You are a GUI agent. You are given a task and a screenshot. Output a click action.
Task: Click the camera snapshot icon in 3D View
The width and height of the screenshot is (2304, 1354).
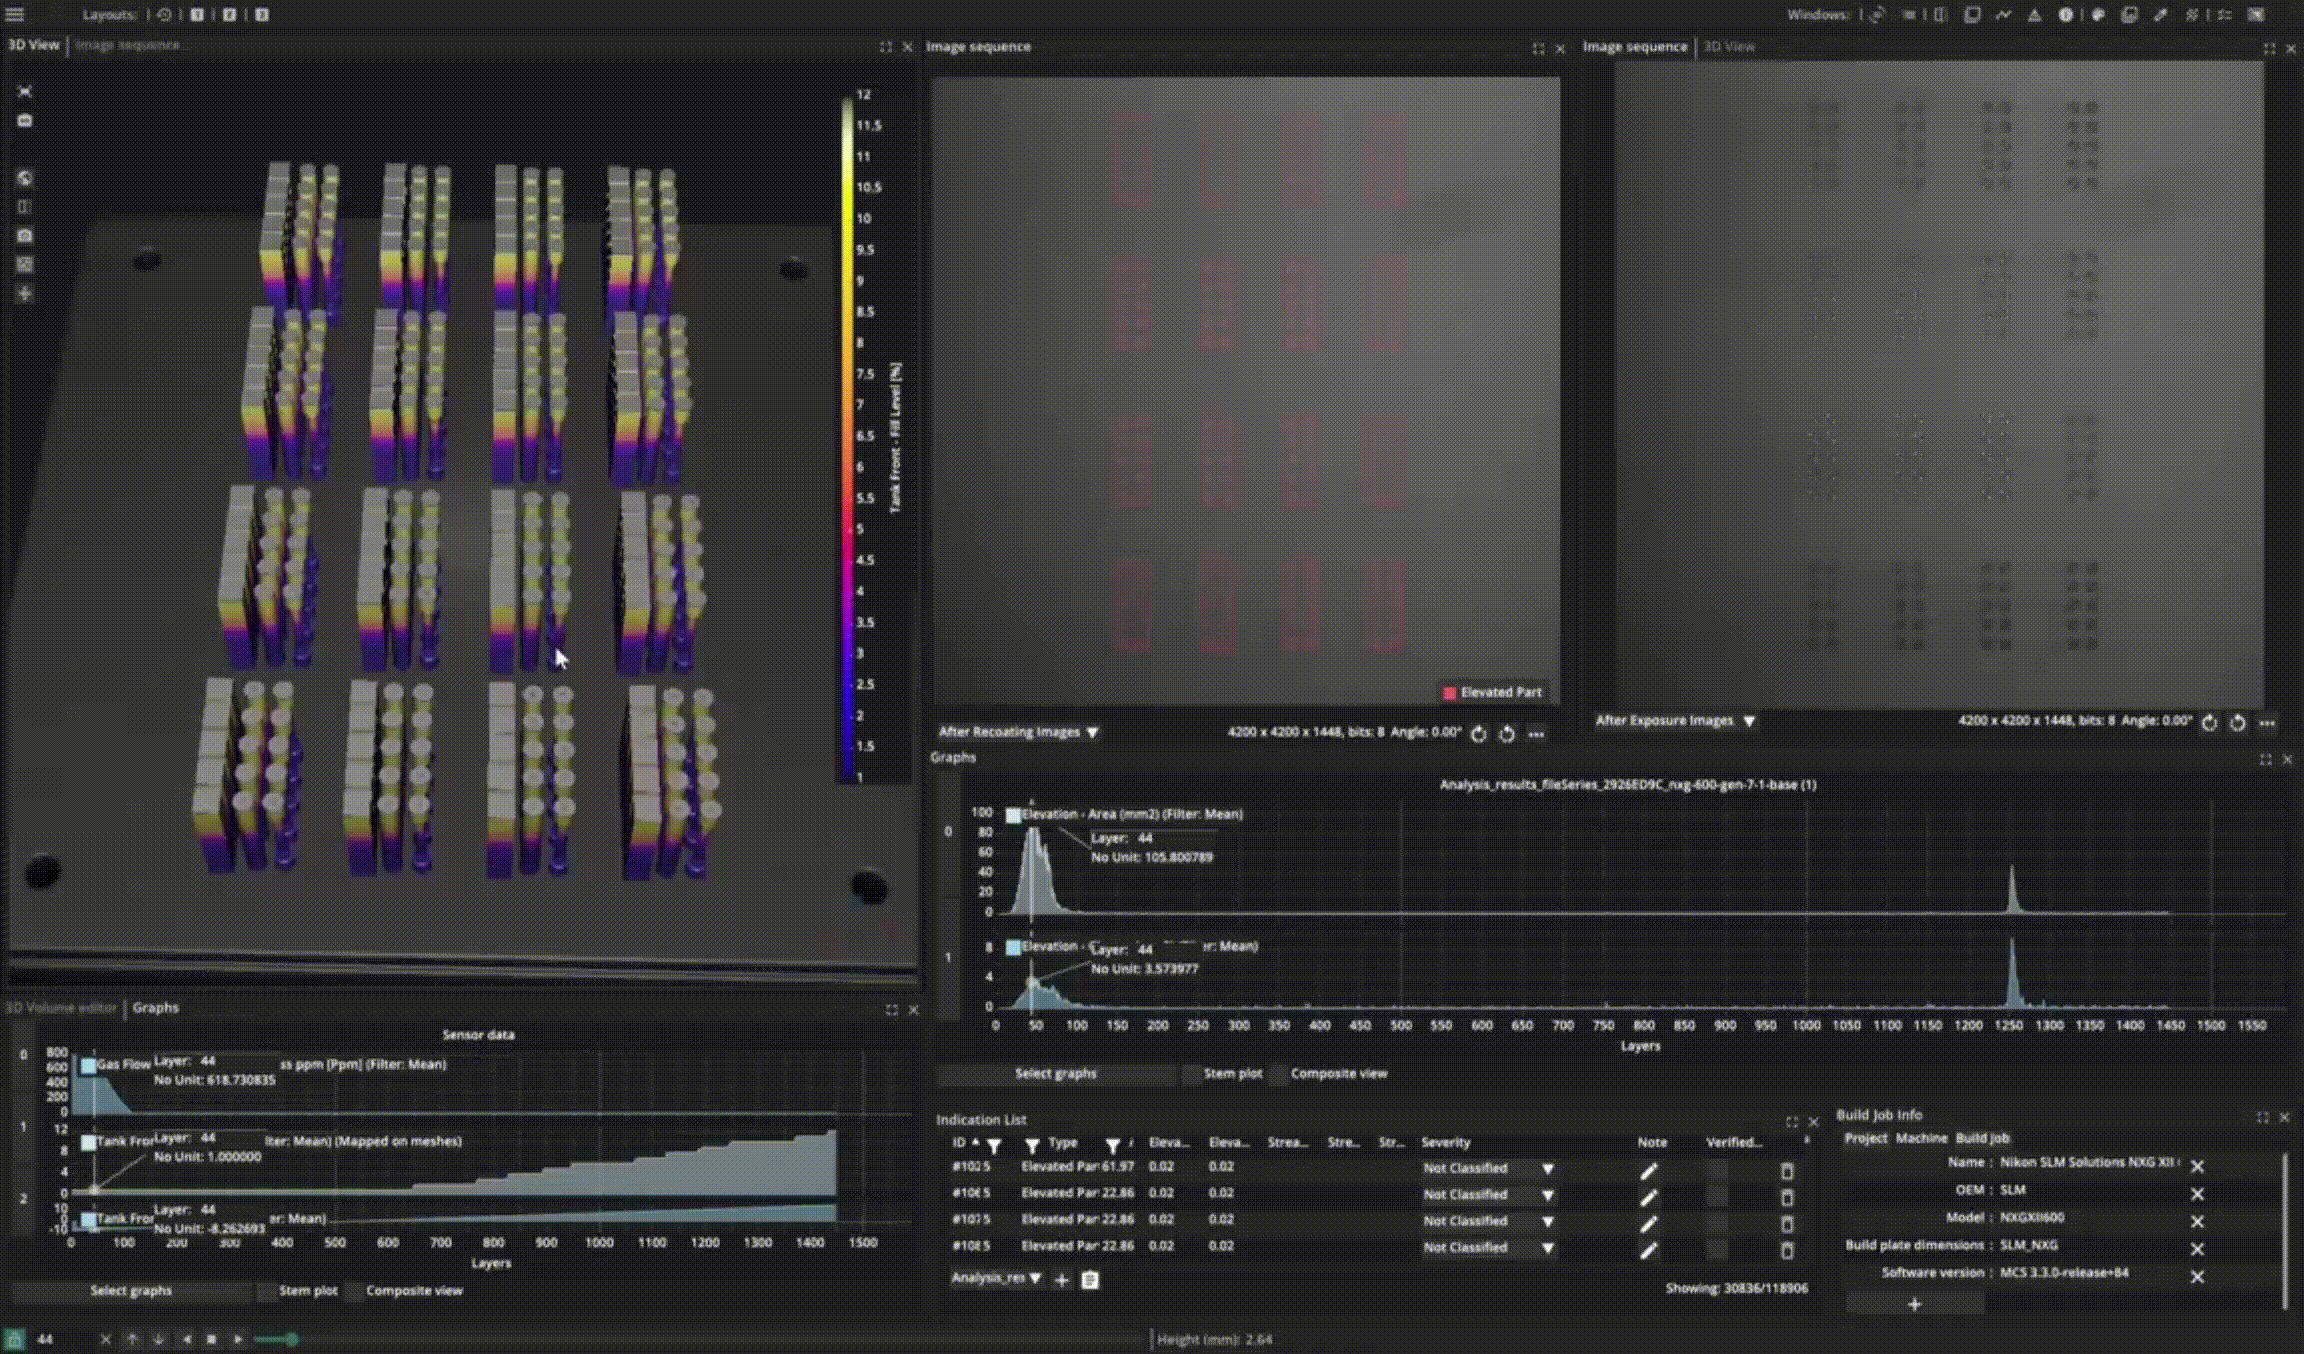coord(25,236)
